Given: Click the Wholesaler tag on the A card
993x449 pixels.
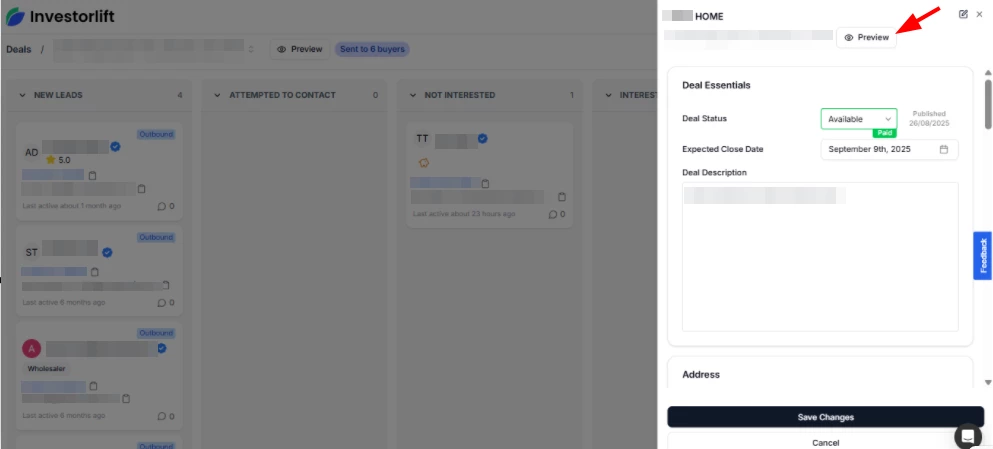Looking at the screenshot, I should coord(46,368).
